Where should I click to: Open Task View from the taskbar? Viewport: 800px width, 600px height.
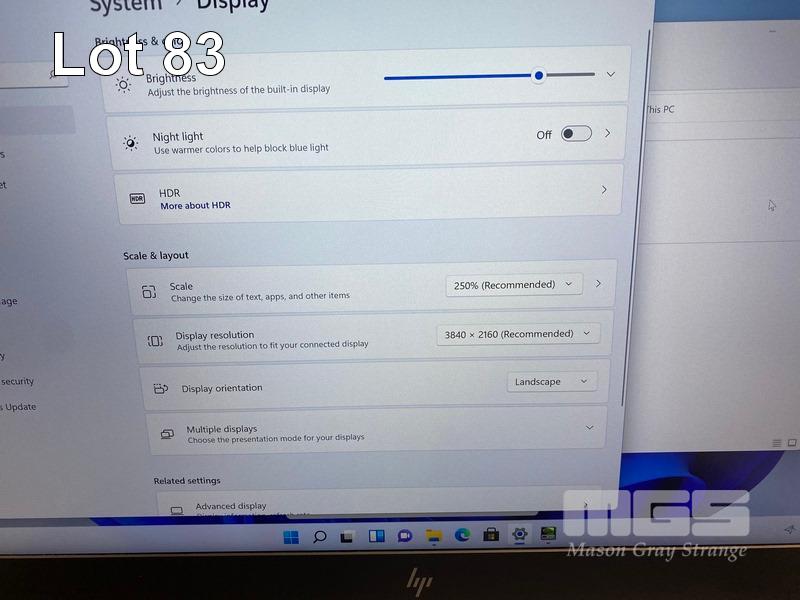point(348,537)
